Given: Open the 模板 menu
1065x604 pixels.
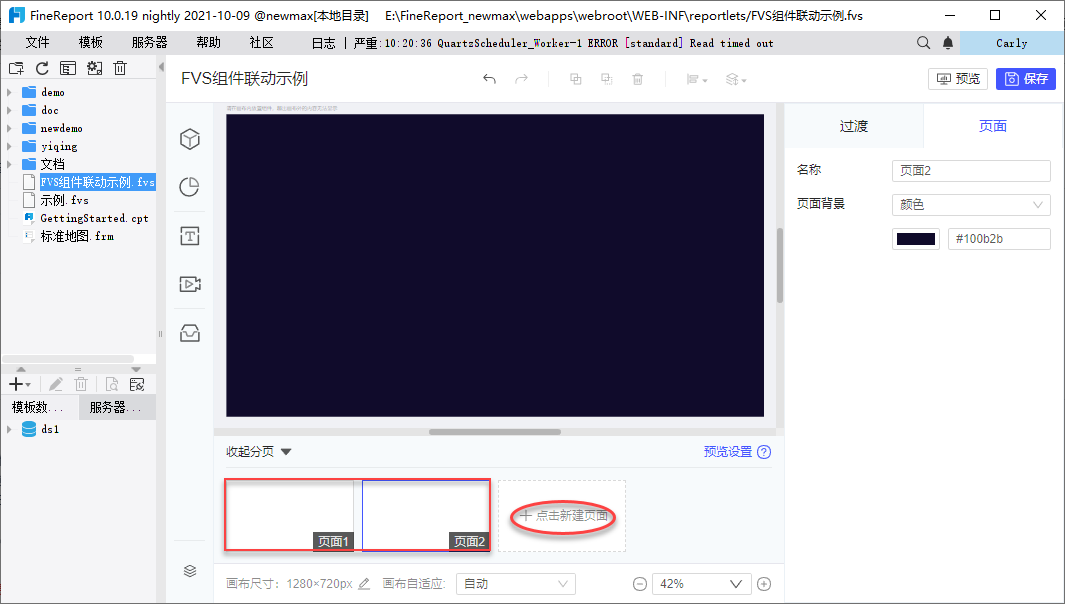Looking at the screenshot, I should tap(90, 43).
